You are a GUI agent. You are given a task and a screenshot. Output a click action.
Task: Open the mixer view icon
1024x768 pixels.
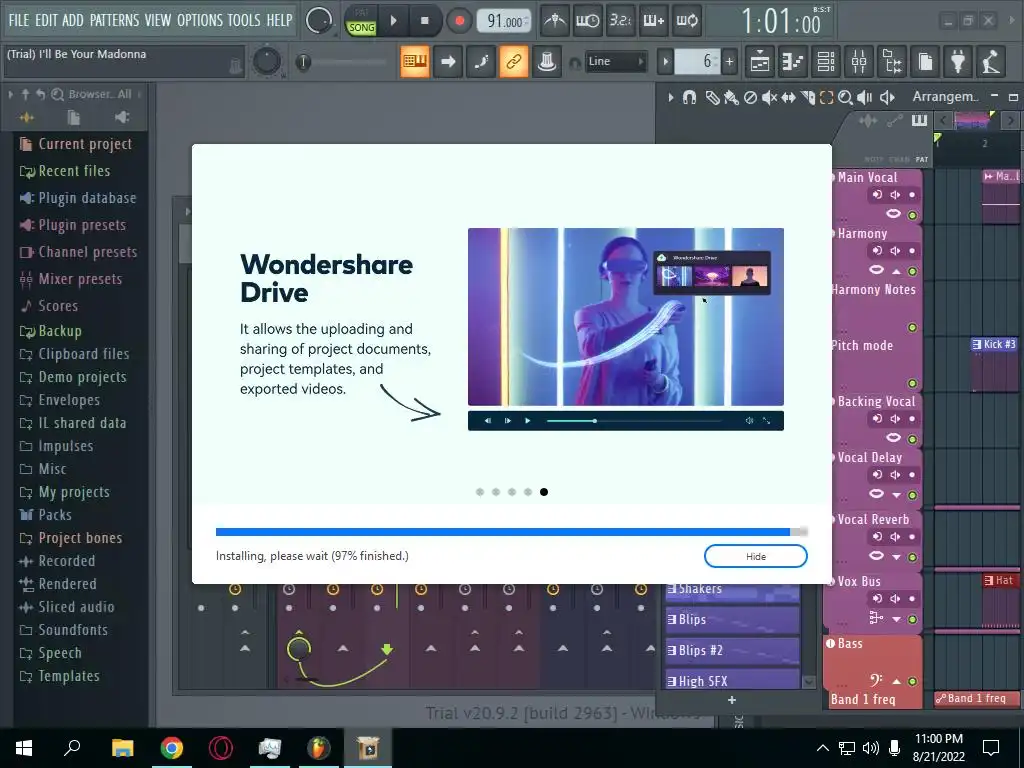coord(859,61)
